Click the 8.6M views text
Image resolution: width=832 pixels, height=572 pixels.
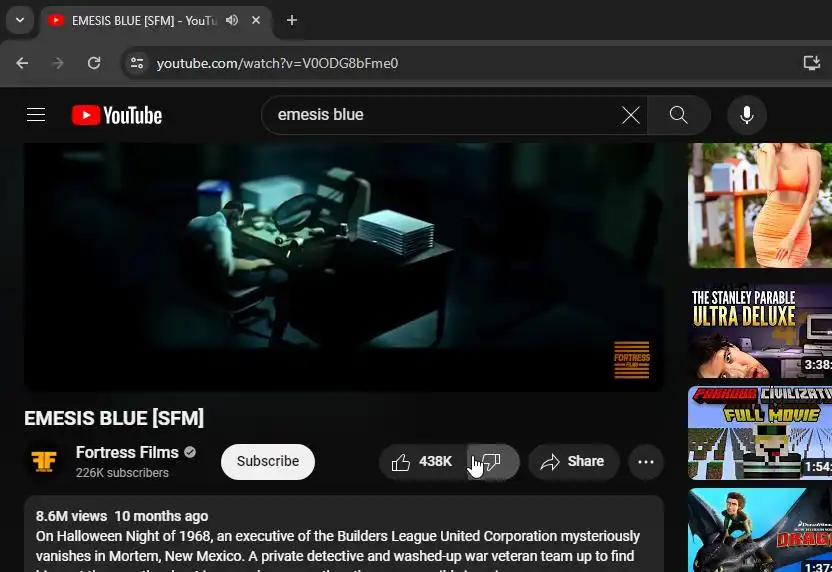(72, 516)
